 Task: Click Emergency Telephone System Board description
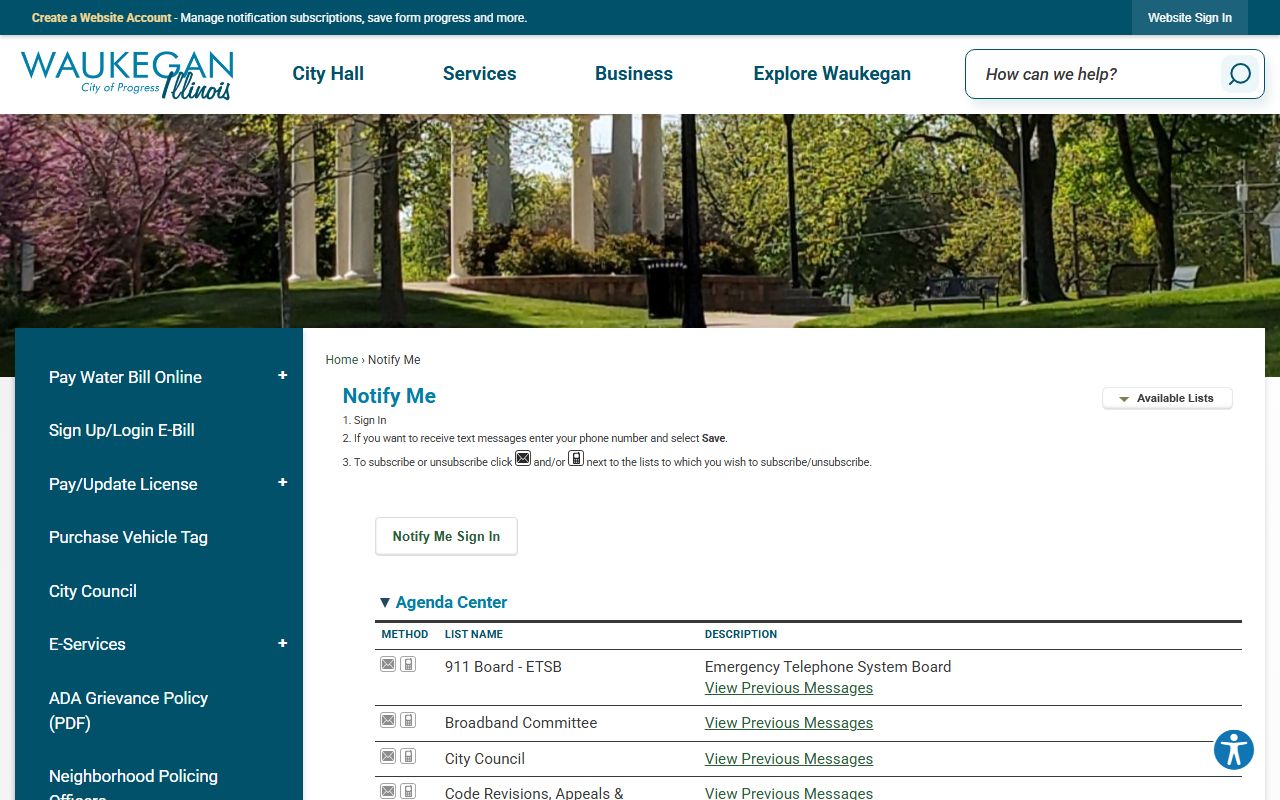[x=828, y=667]
